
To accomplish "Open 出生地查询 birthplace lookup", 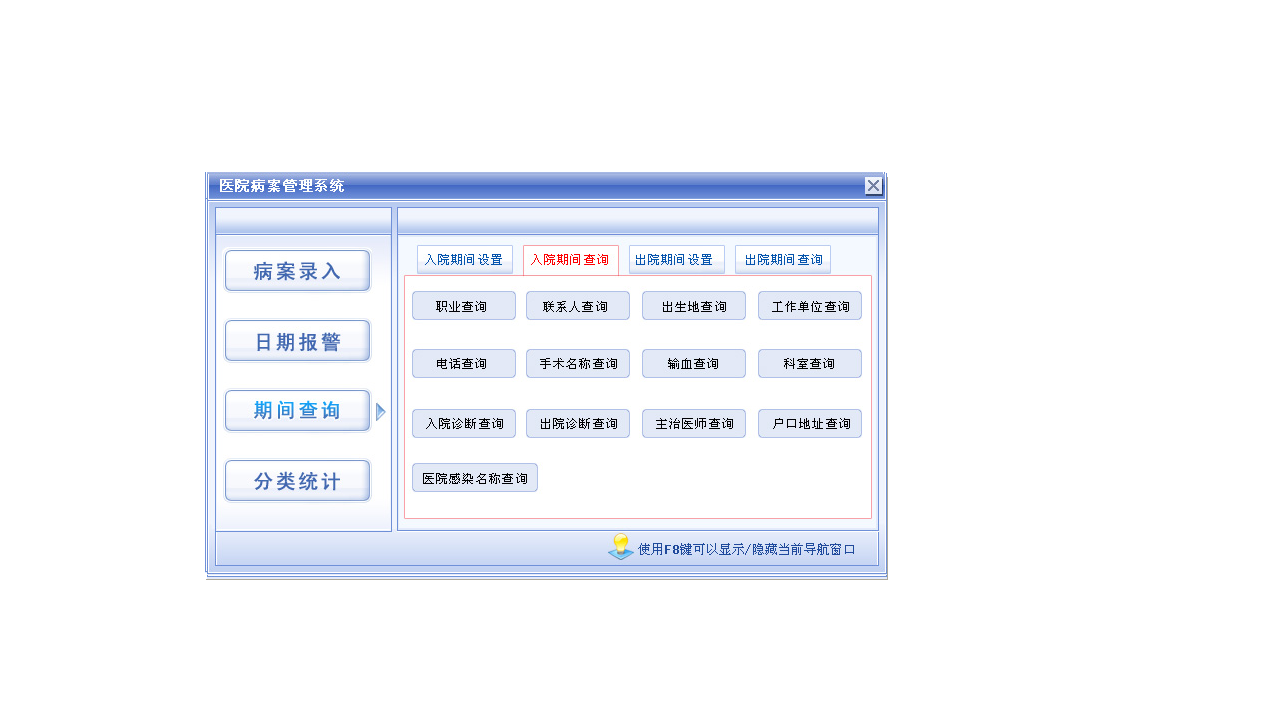I will point(693,305).
